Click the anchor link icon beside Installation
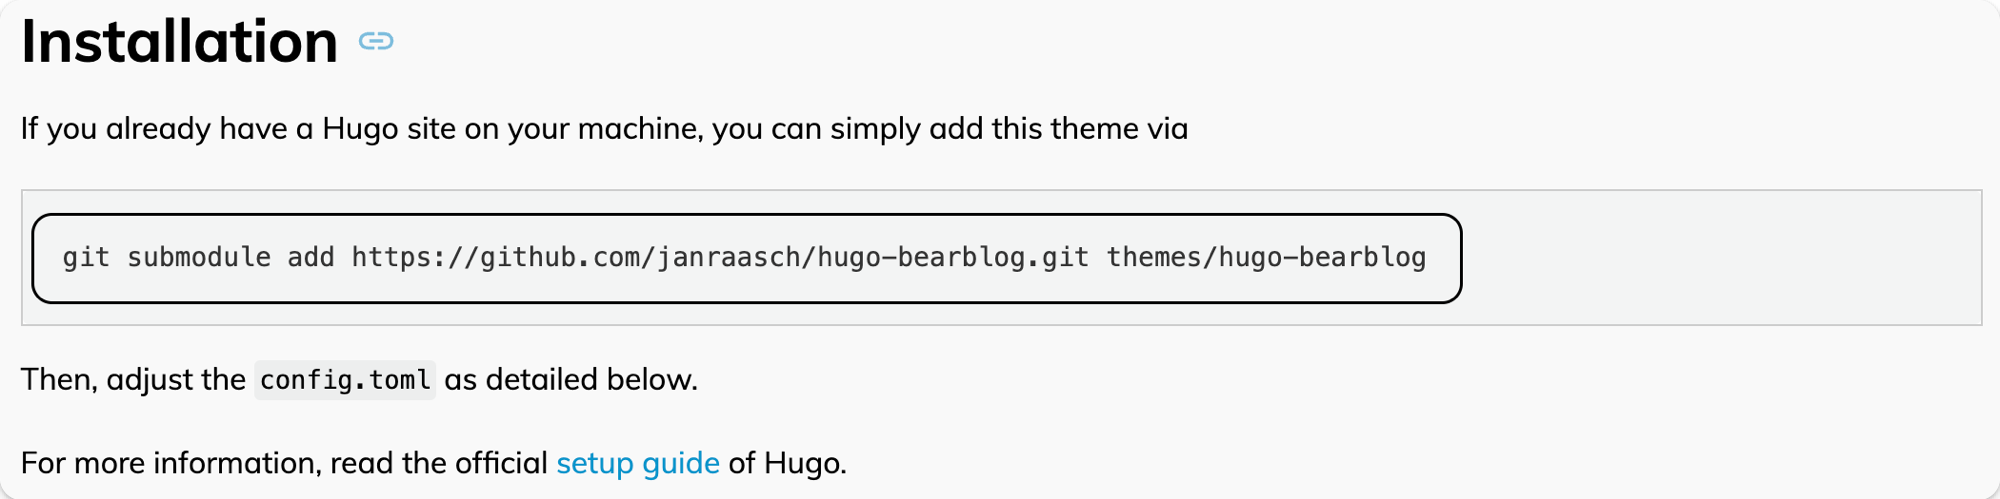 376,41
